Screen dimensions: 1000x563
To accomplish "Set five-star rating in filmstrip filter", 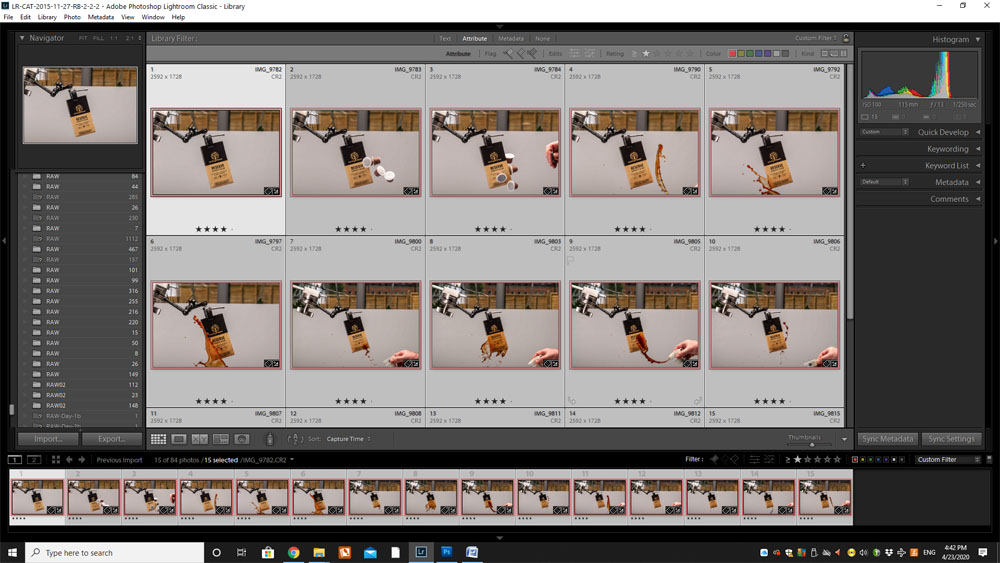I will (x=837, y=459).
